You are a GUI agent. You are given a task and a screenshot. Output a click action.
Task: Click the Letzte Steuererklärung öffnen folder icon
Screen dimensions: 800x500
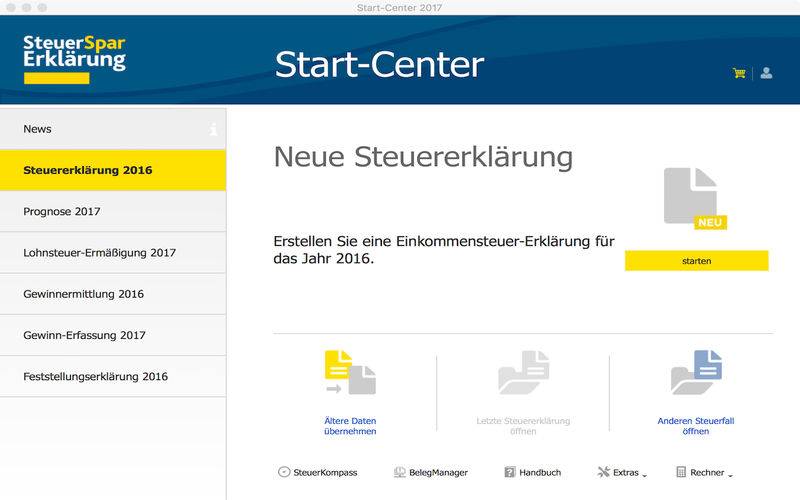point(523,372)
